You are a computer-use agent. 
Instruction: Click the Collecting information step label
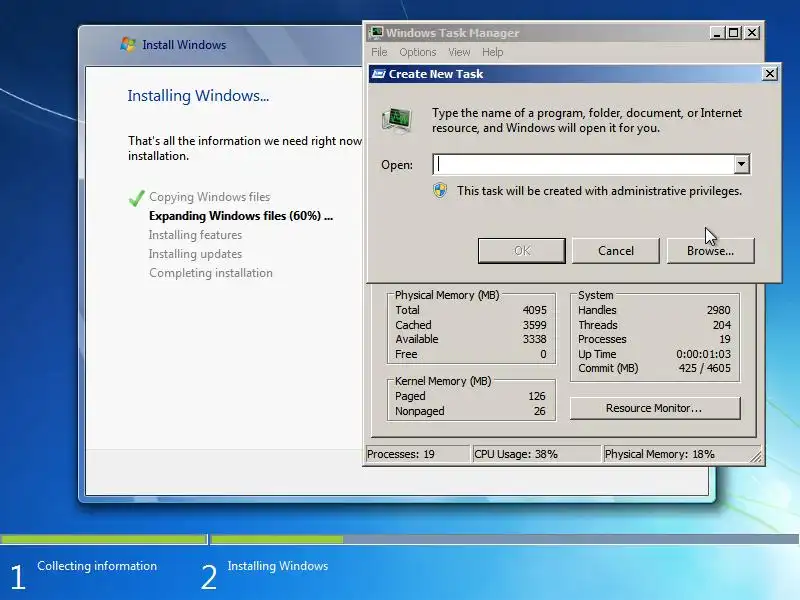point(97,566)
